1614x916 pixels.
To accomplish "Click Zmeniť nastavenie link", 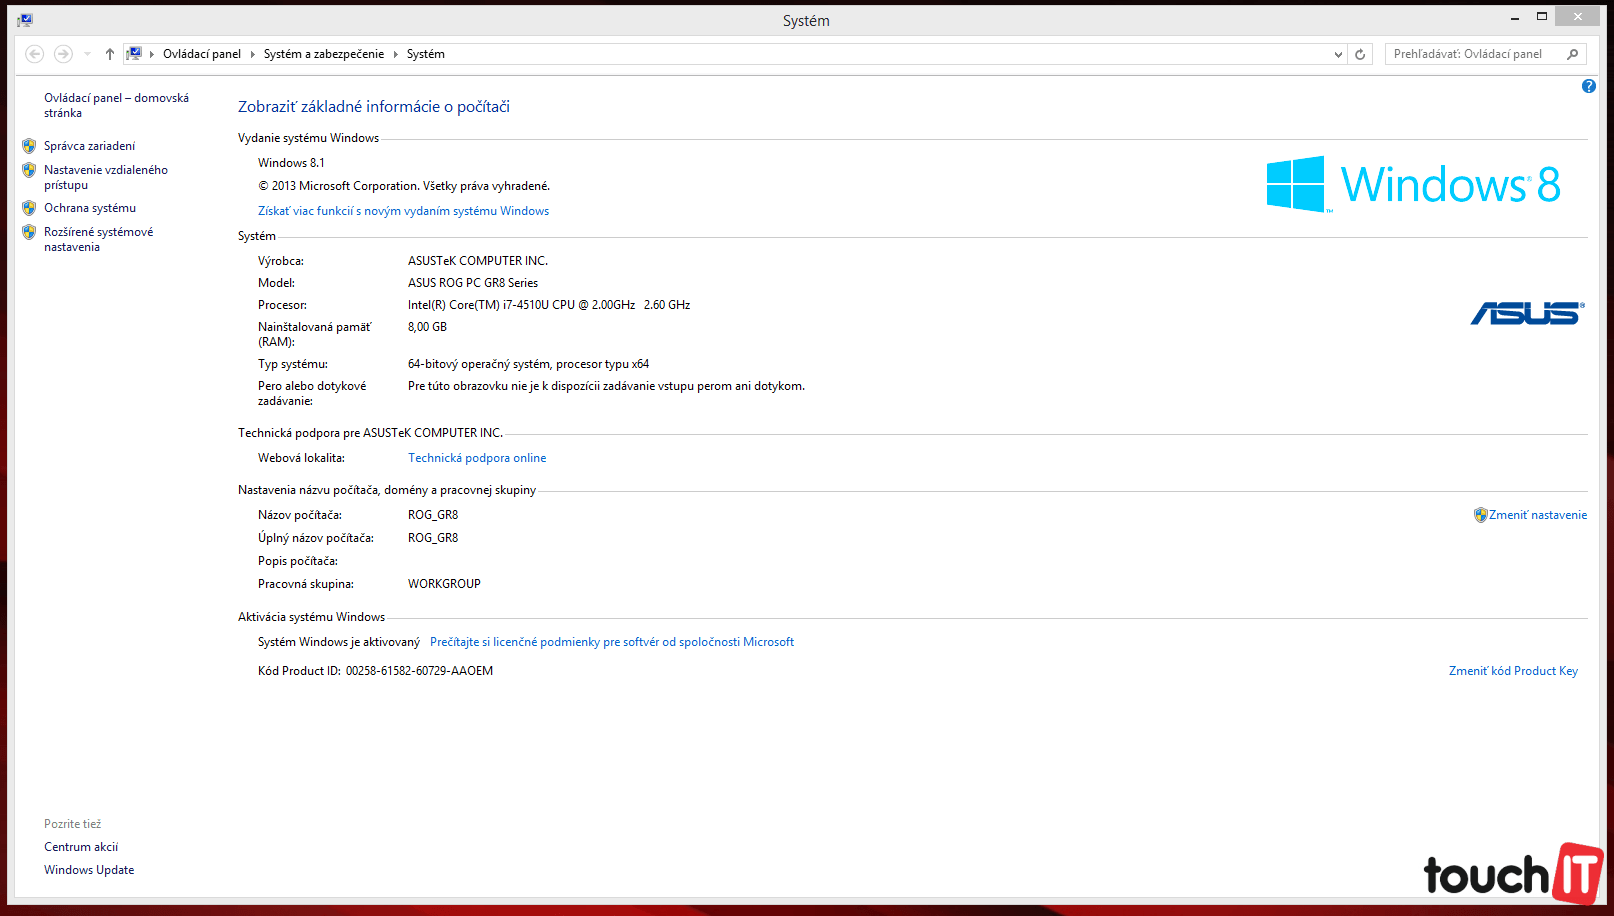I will tap(1537, 515).
